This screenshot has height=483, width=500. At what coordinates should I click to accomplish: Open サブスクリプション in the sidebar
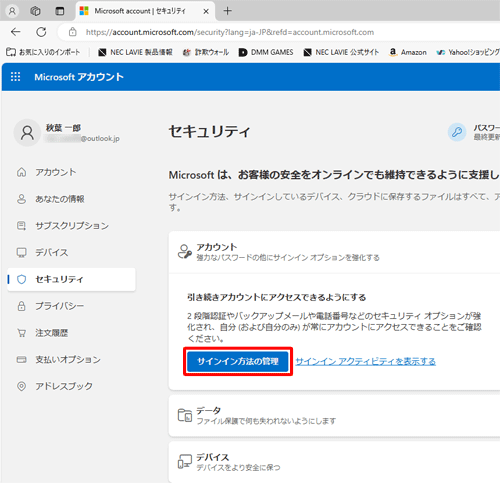point(71,226)
